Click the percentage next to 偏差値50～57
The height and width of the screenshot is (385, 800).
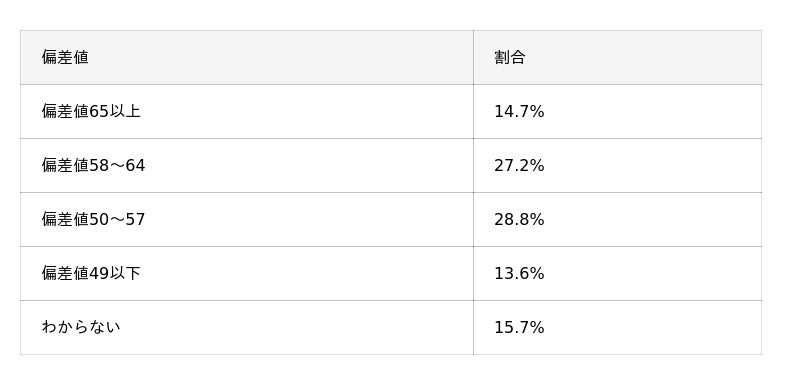tap(519, 220)
